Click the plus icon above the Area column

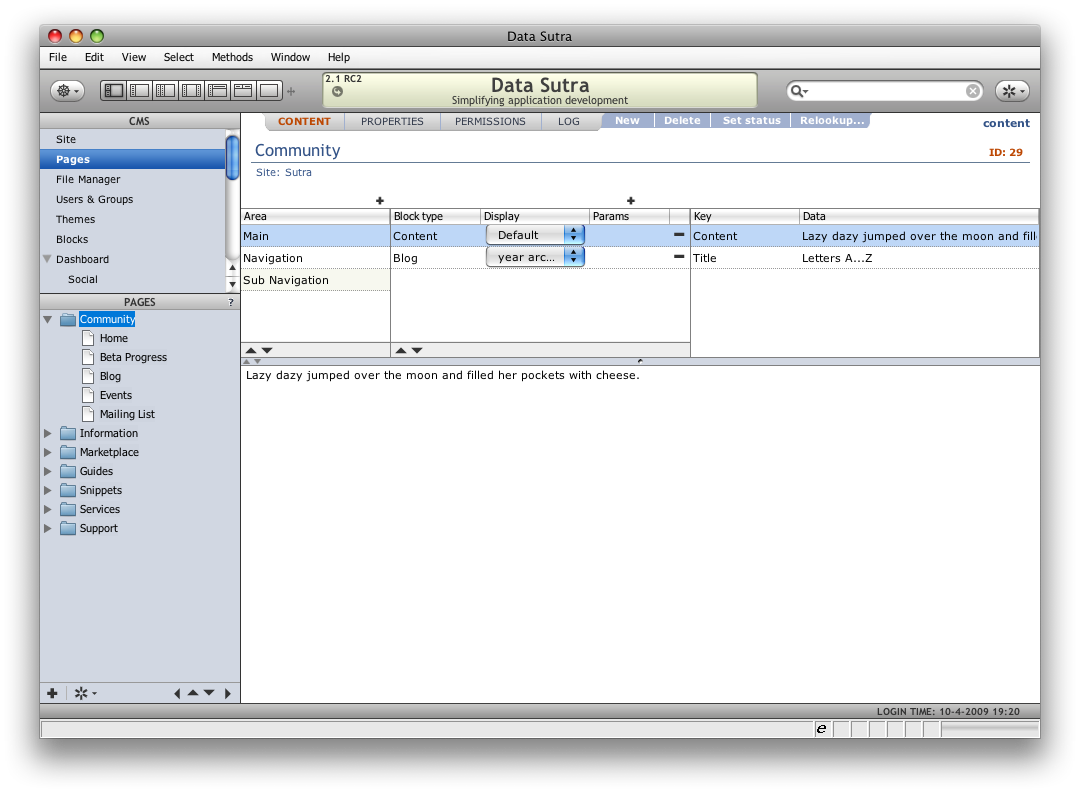pyautogui.click(x=380, y=200)
